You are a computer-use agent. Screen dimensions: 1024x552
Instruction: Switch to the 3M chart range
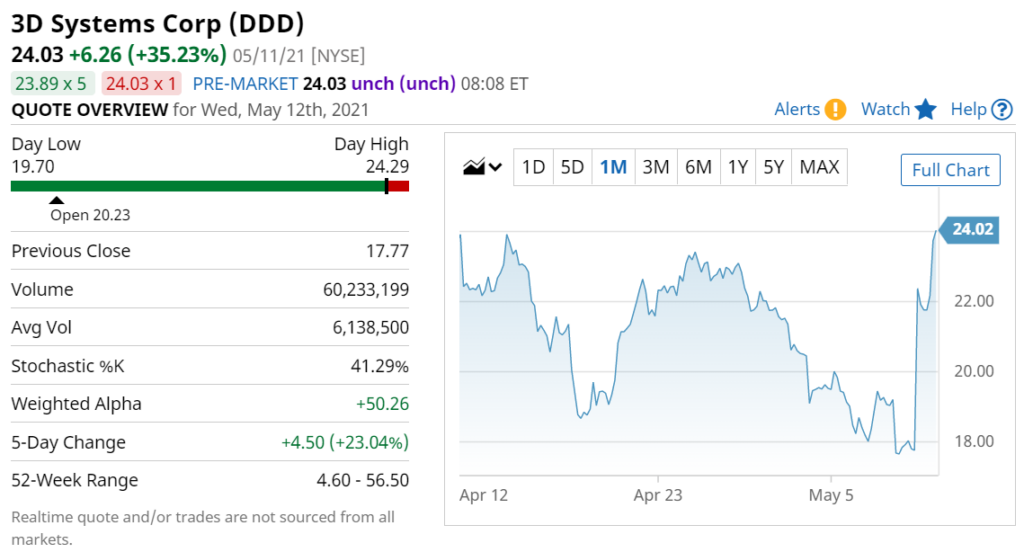click(x=656, y=167)
